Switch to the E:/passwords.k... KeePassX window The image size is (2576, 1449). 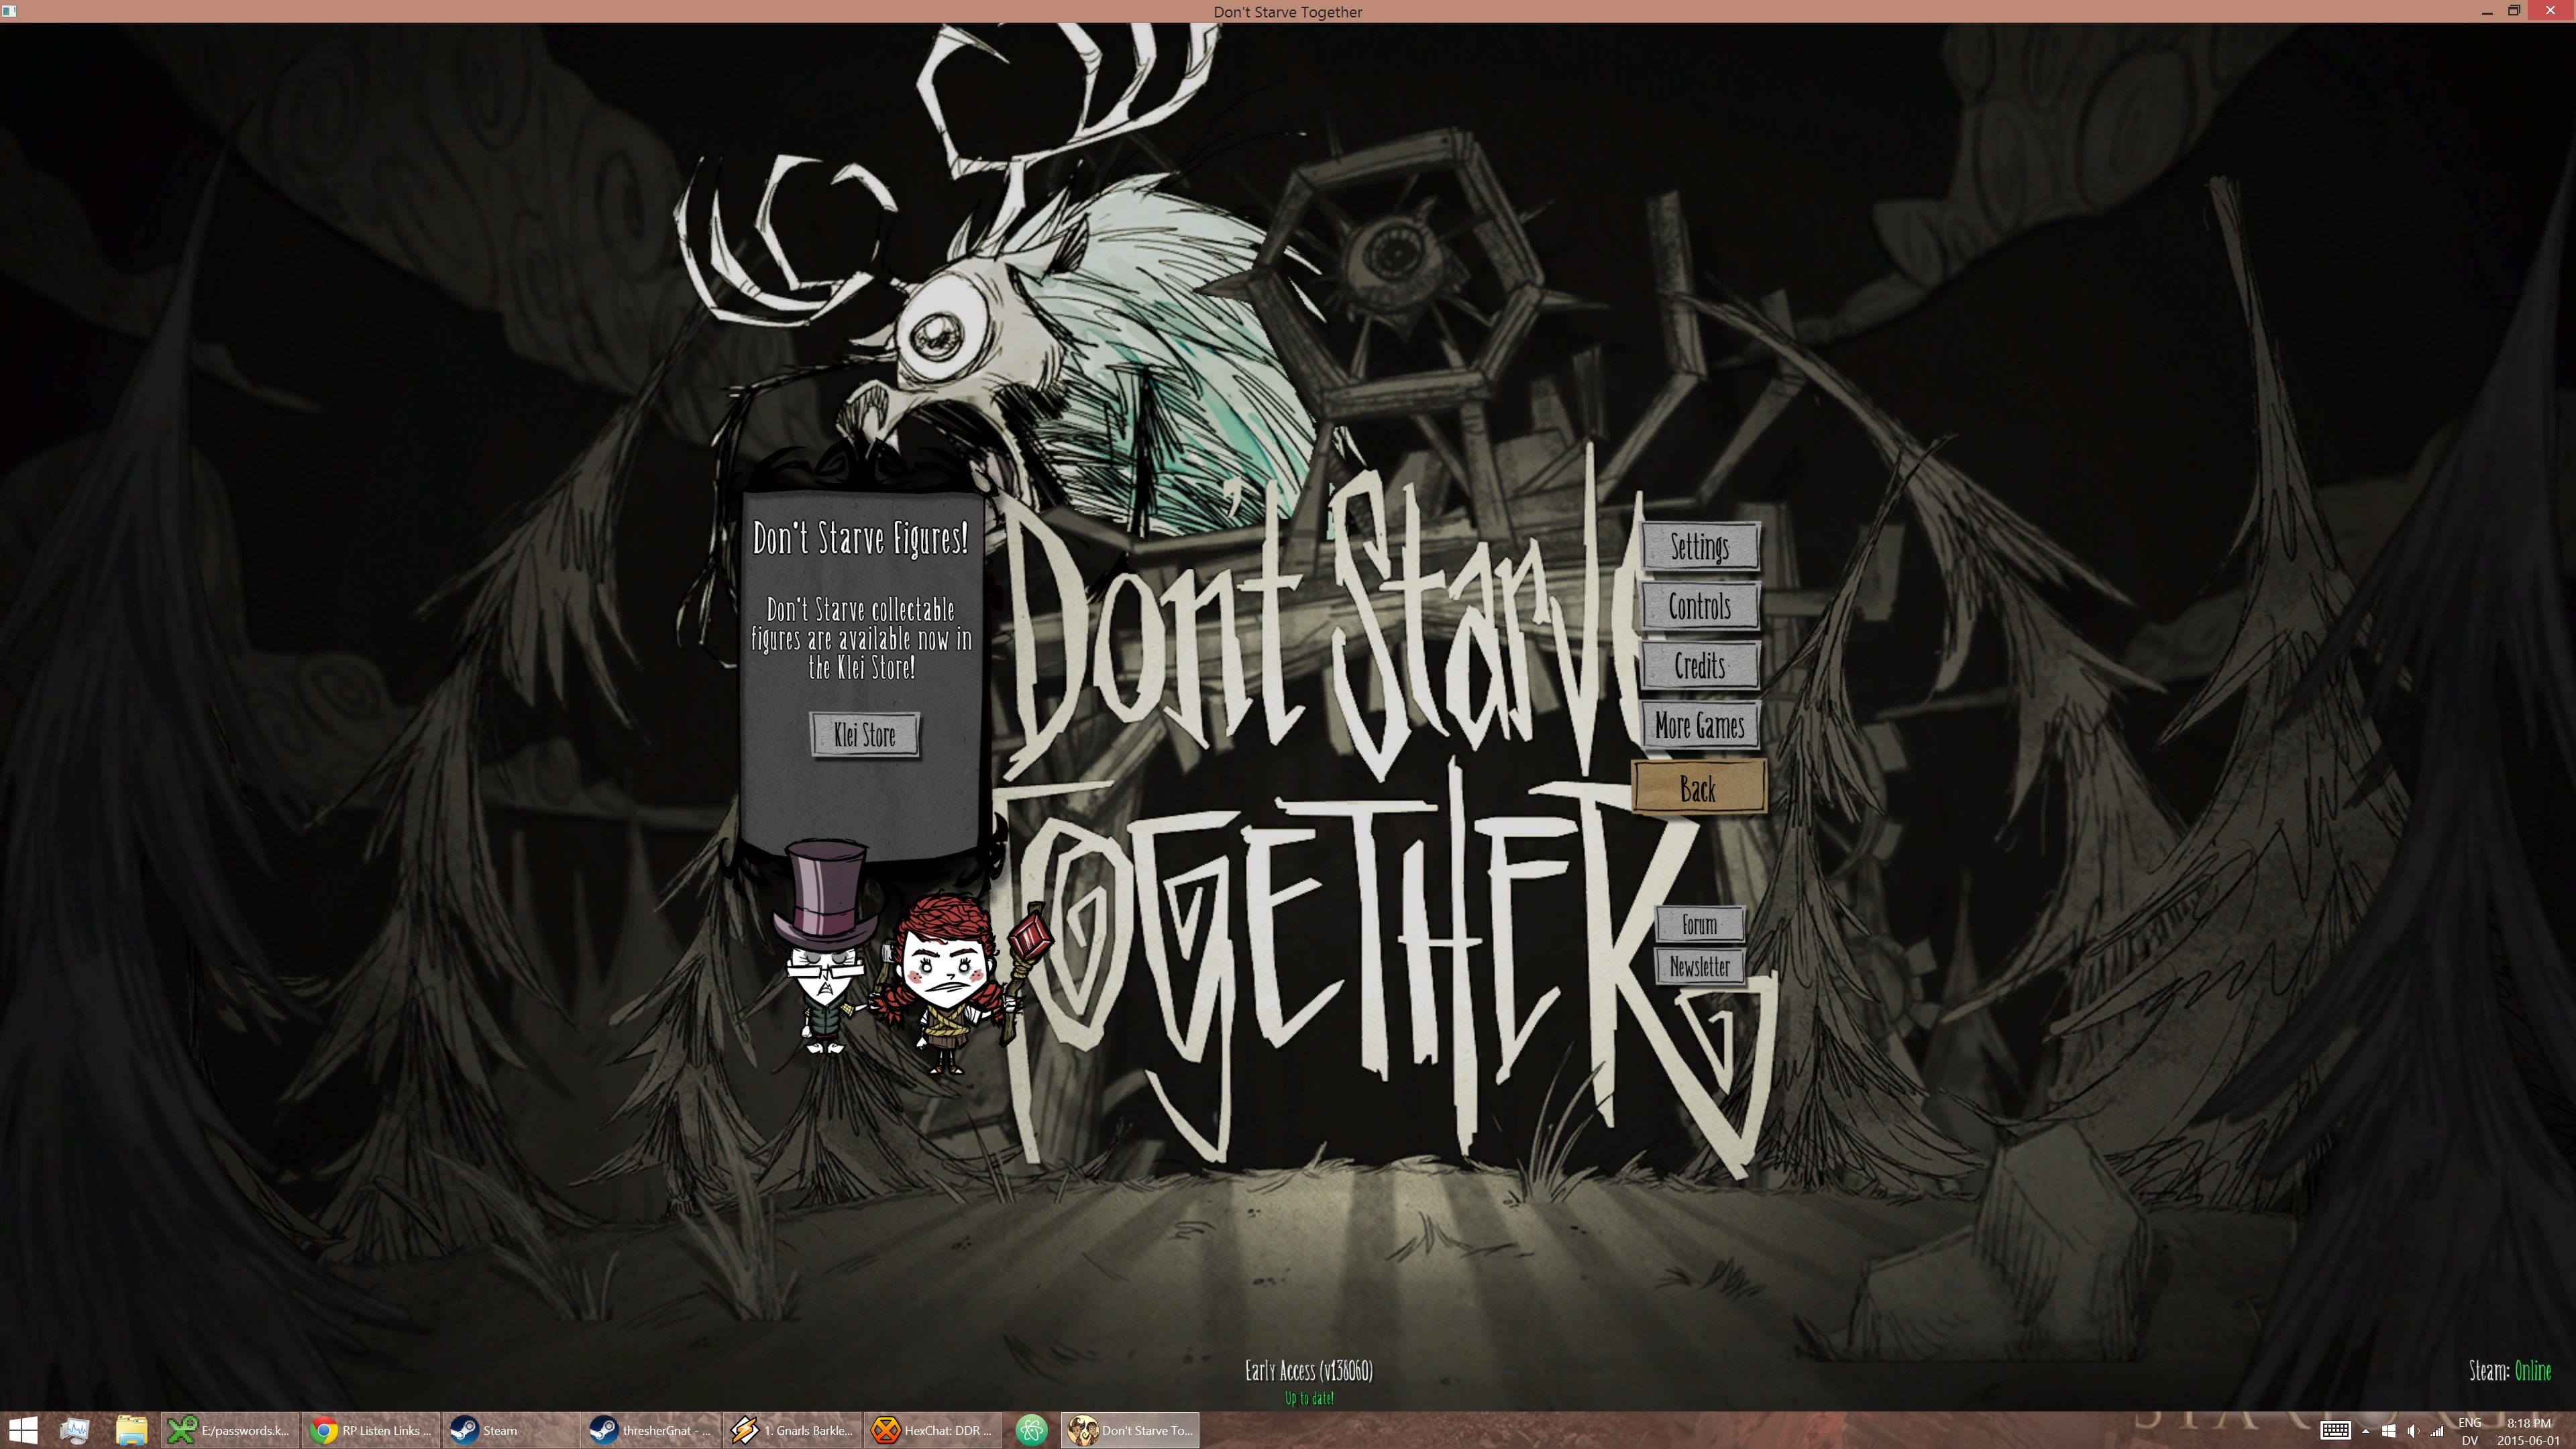click(x=230, y=1430)
